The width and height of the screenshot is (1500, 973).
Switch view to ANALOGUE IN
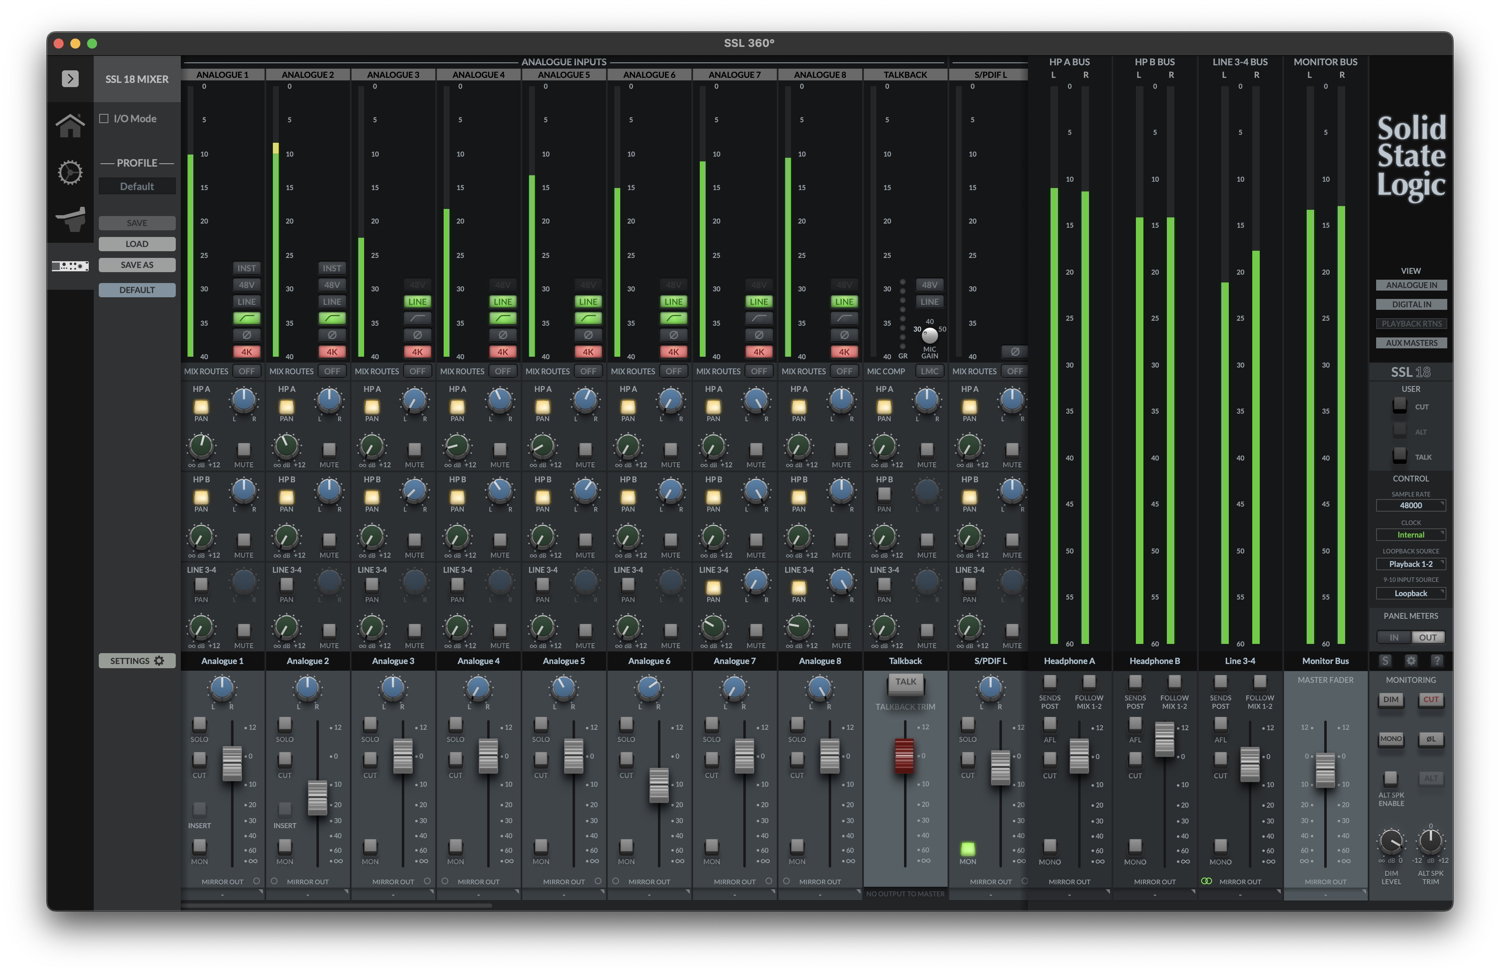tap(1411, 286)
